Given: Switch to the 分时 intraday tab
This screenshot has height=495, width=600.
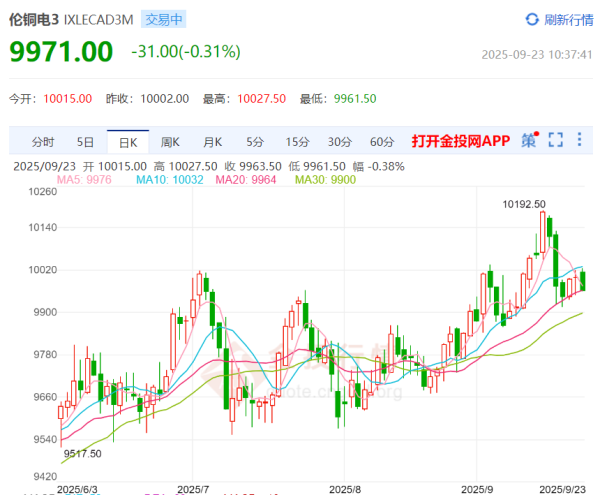Looking at the screenshot, I should pos(43,141).
